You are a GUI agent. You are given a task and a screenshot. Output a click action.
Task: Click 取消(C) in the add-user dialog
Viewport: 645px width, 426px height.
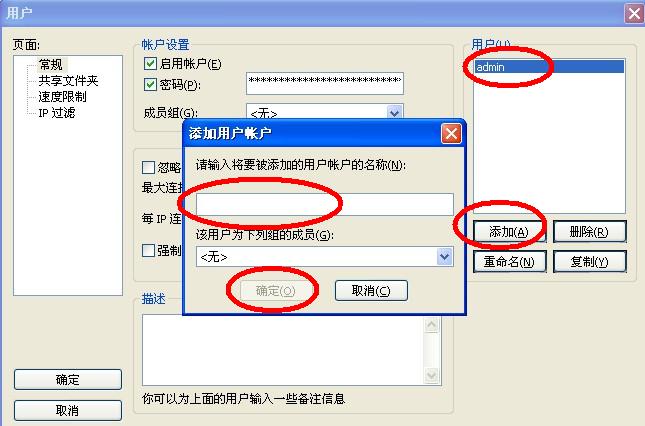point(371,291)
